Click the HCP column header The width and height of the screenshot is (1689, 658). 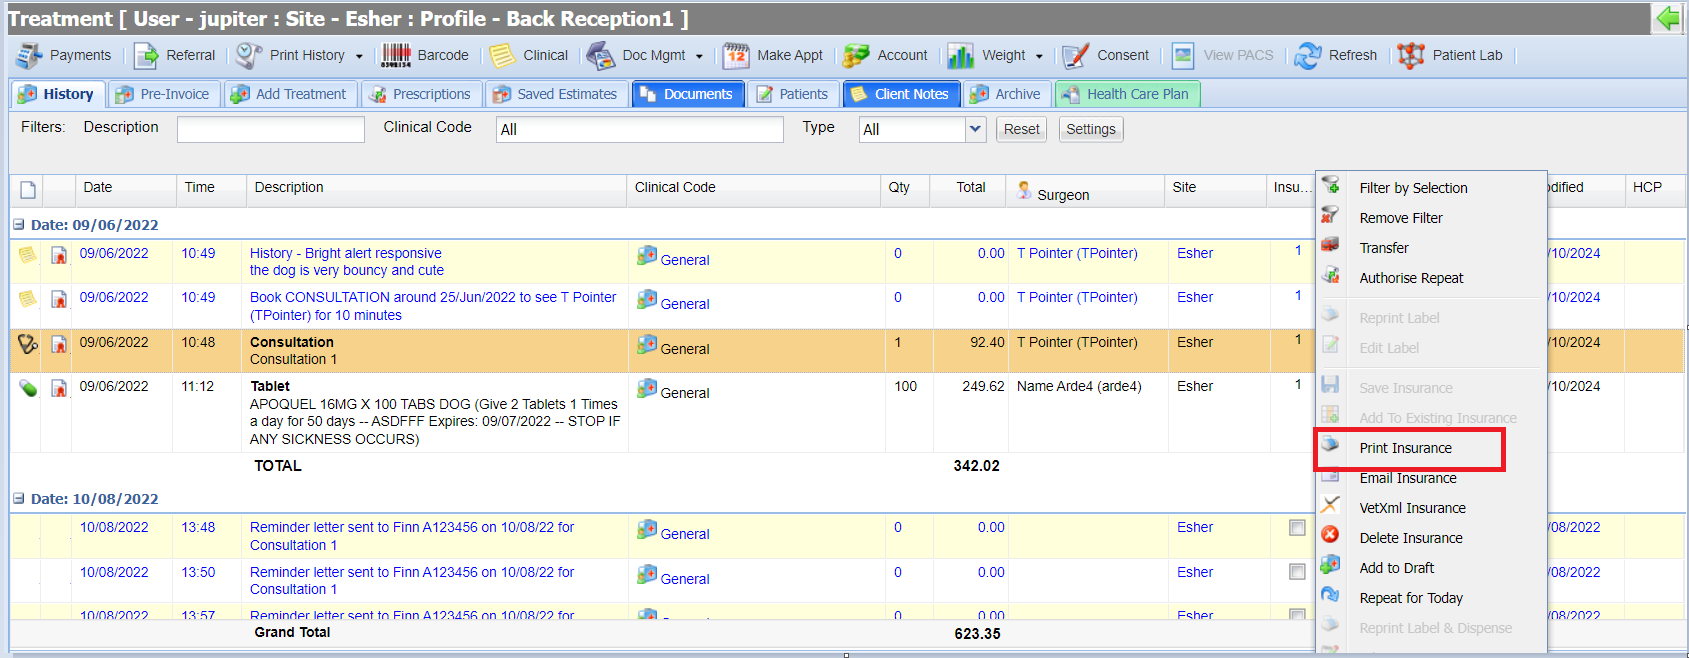click(x=1654, y=189)
